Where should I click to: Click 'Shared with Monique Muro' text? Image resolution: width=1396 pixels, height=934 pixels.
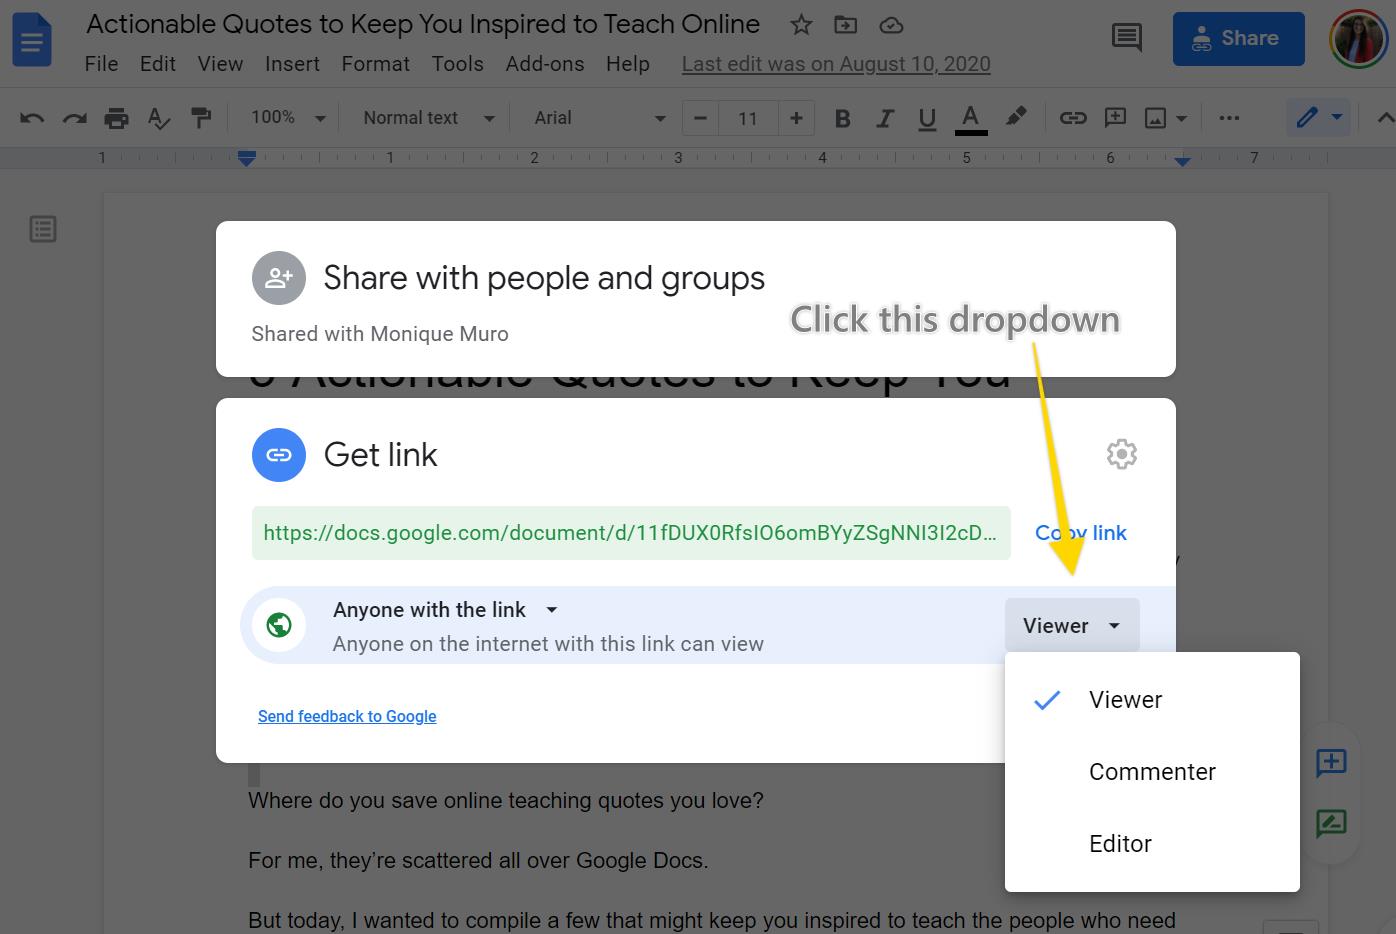pos(380,334)
